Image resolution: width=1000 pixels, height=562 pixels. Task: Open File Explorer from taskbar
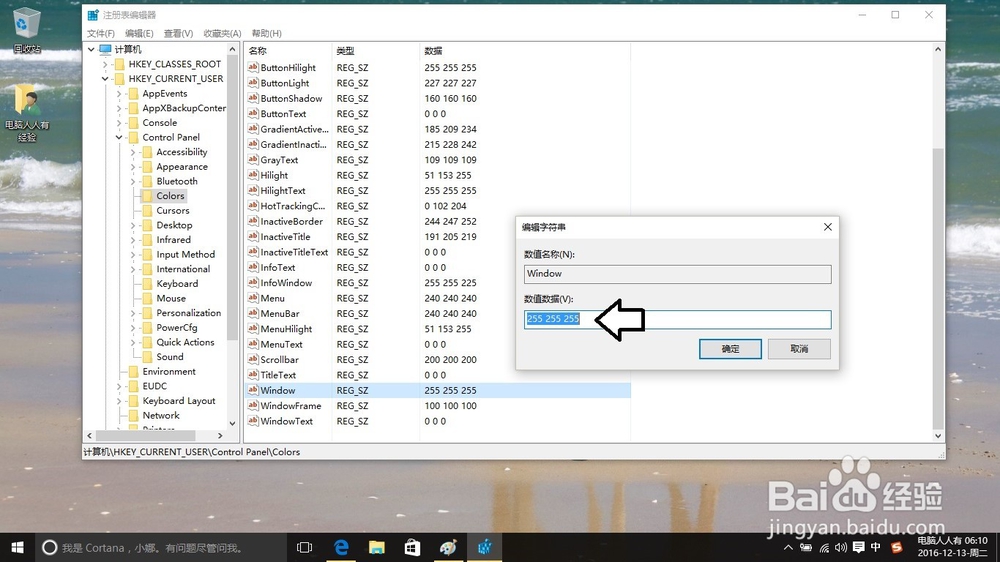tap(377, 547)
